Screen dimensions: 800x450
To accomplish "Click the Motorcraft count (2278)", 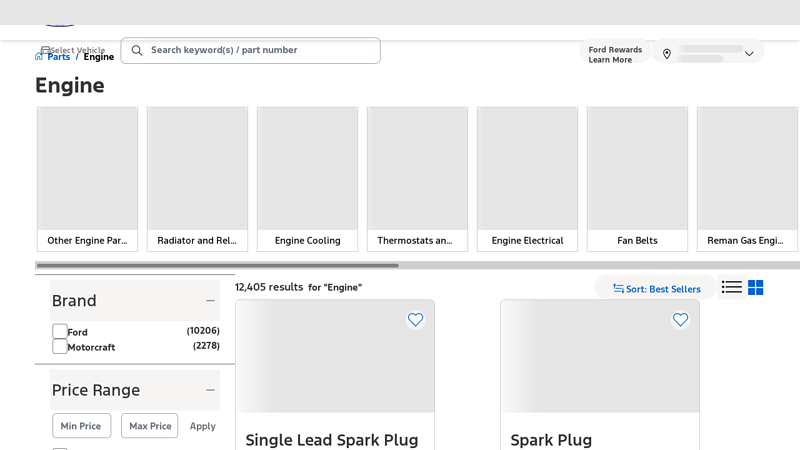I will (x=206, y=346).
